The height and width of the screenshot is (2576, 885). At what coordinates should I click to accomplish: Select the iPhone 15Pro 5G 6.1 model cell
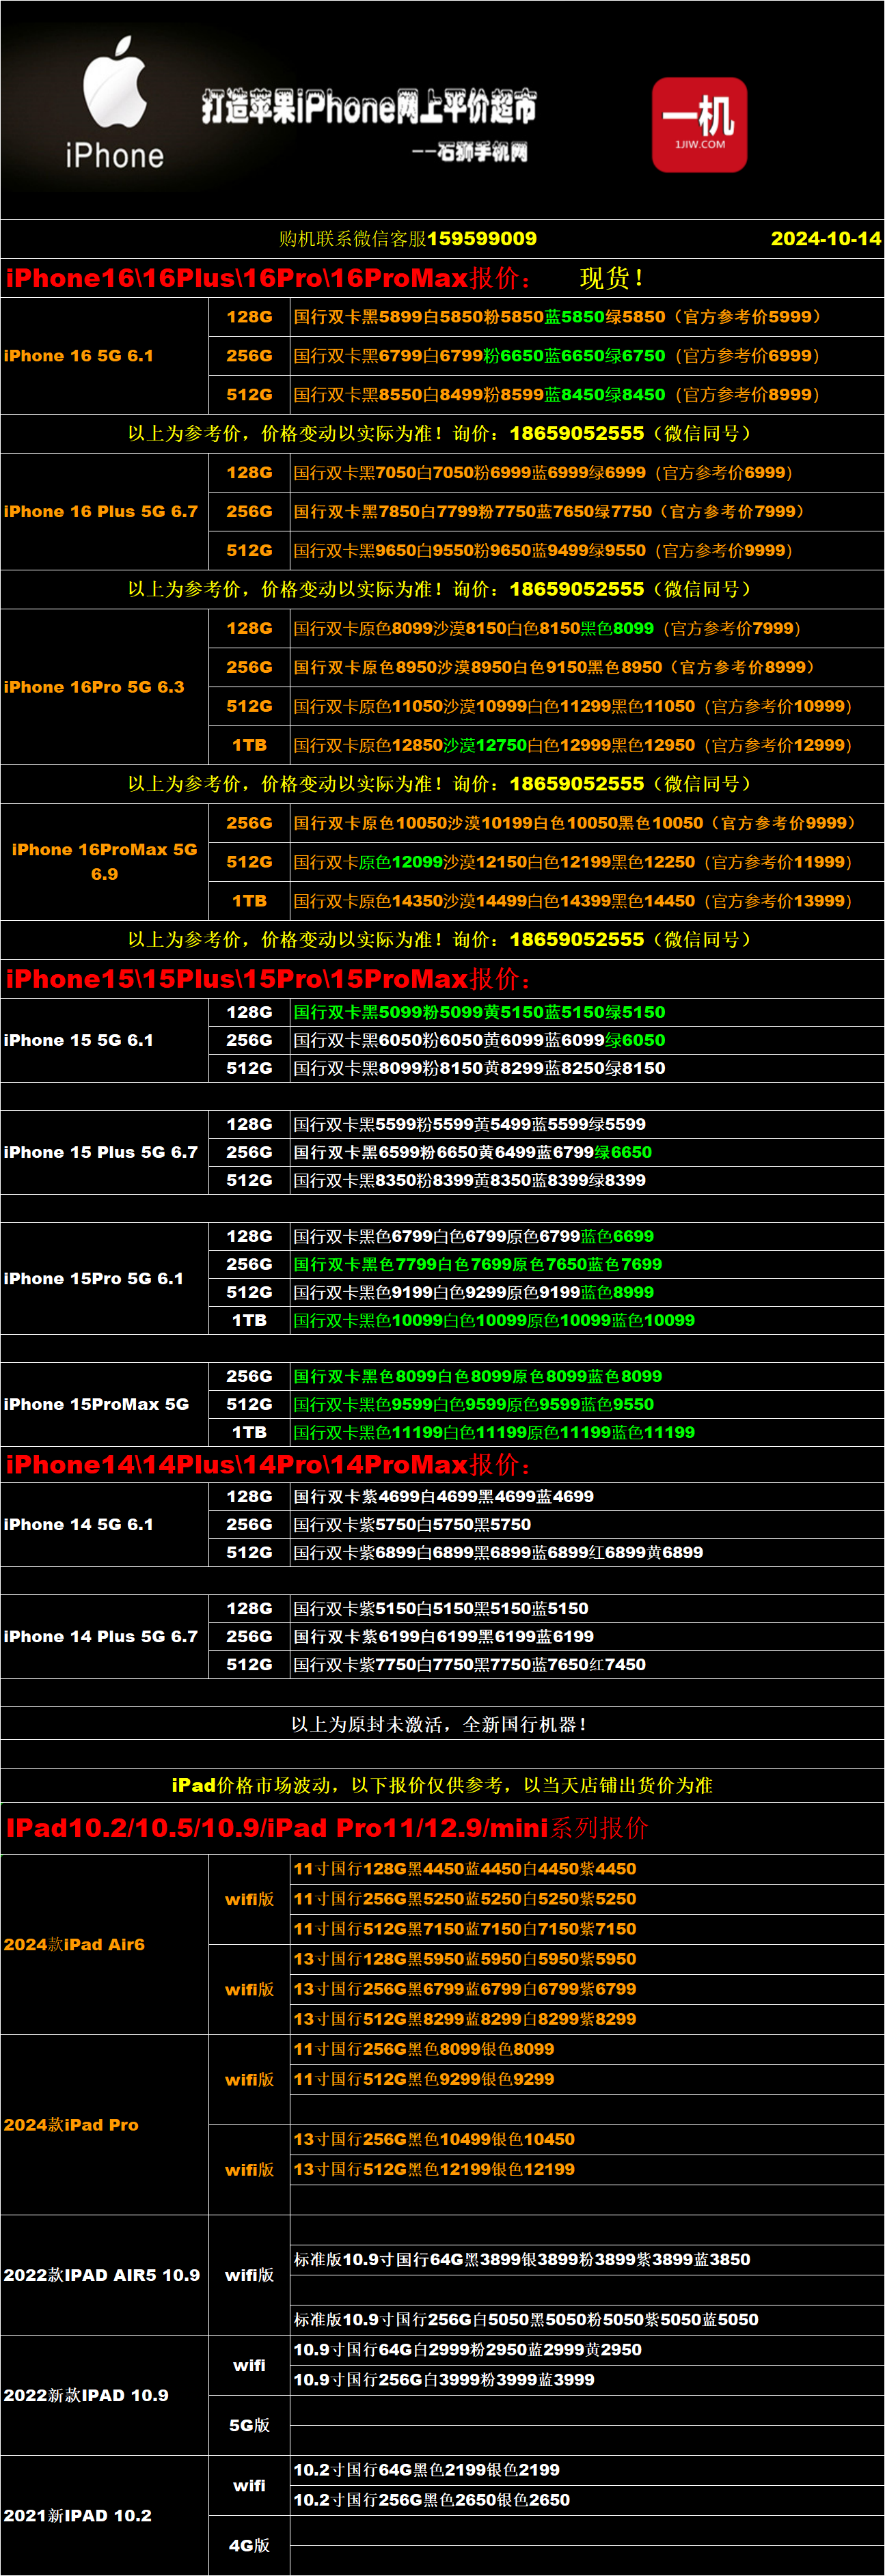coord(104,1278)
